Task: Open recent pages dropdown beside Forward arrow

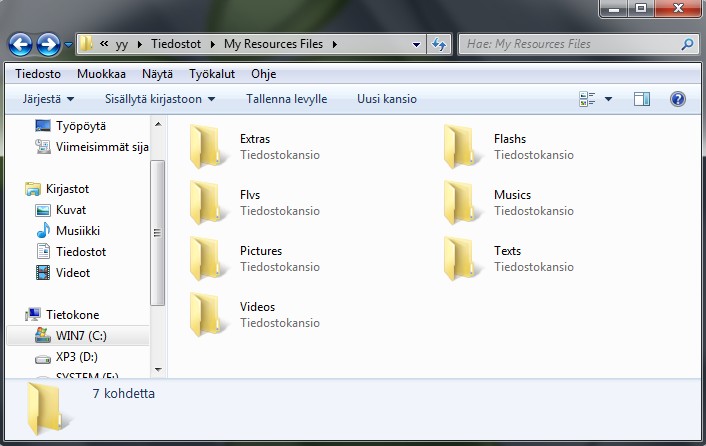Action: (68, 45)
